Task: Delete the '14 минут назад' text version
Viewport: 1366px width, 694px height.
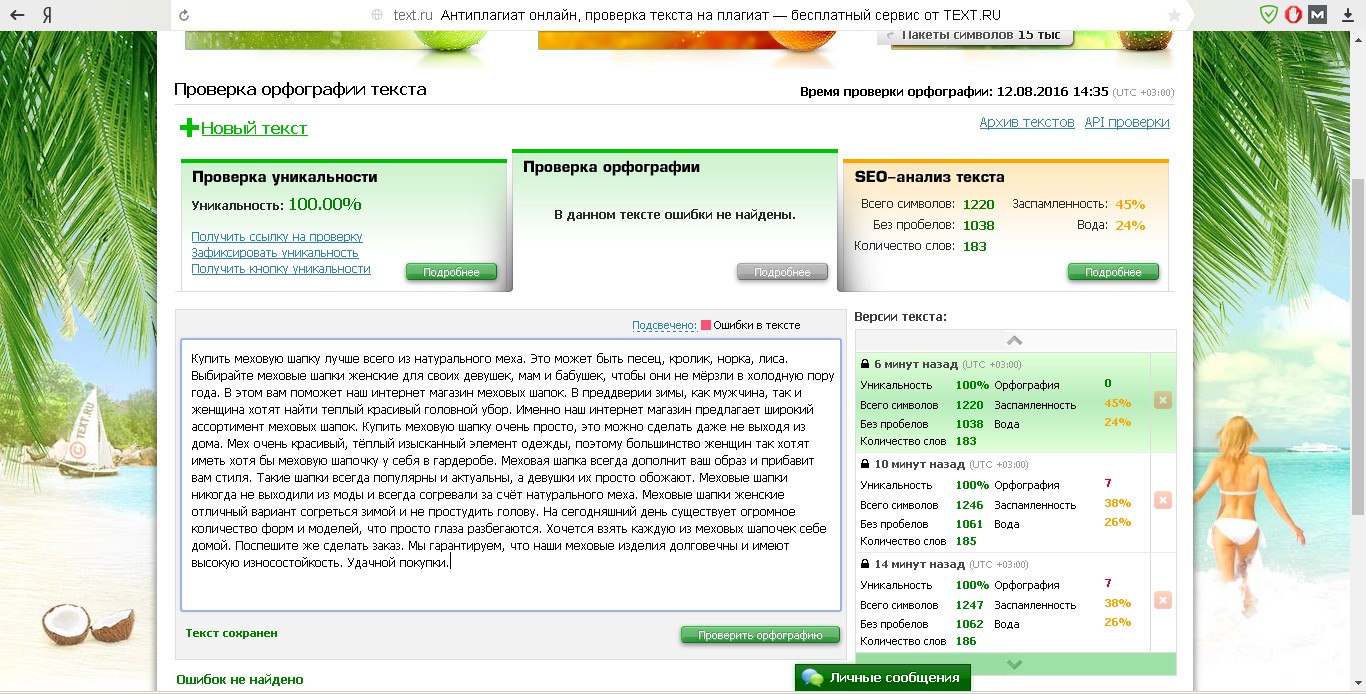Action: [1162, 600]
